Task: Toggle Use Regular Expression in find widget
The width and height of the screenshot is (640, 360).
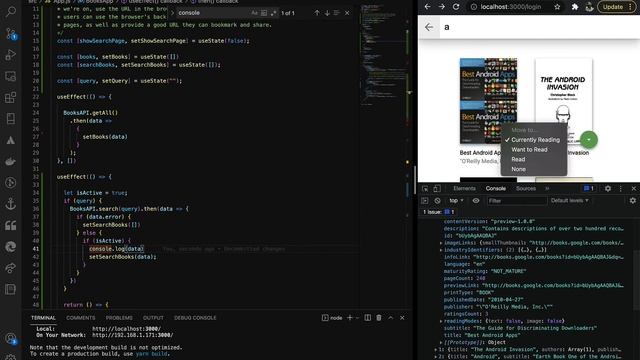Action: (273, 13)
